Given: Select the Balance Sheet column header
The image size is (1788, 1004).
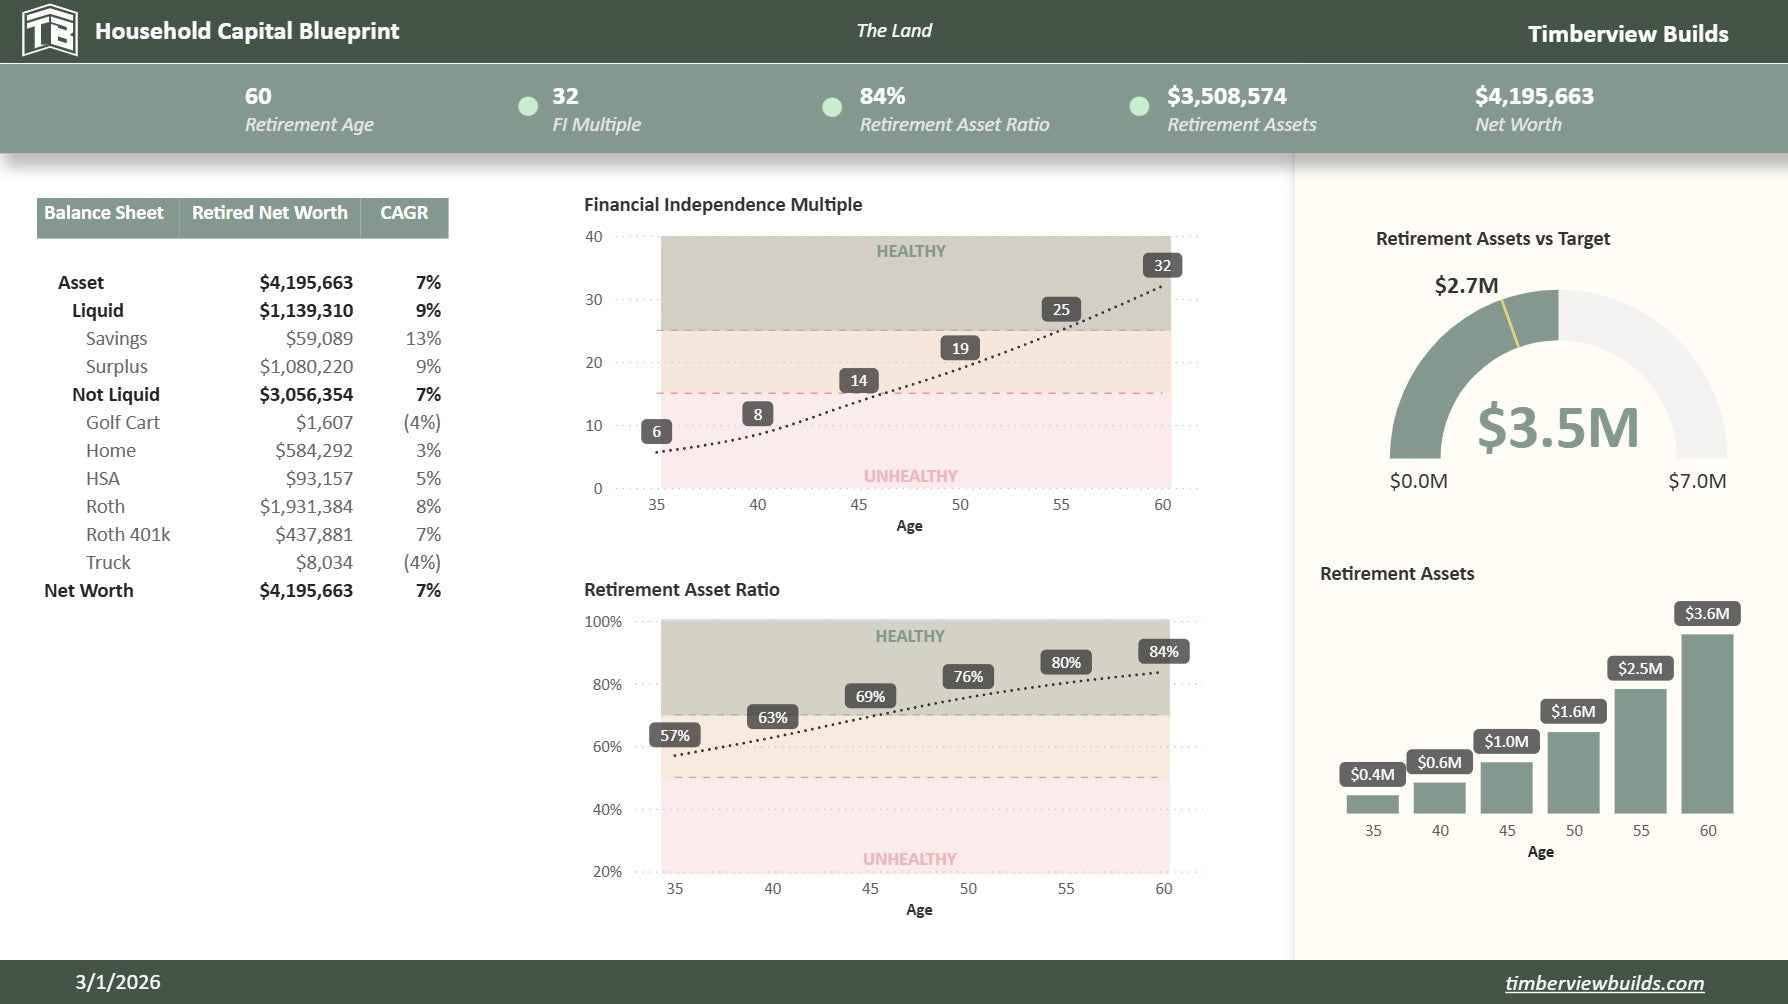Looking at the screenshot, I should pos(103,213).
